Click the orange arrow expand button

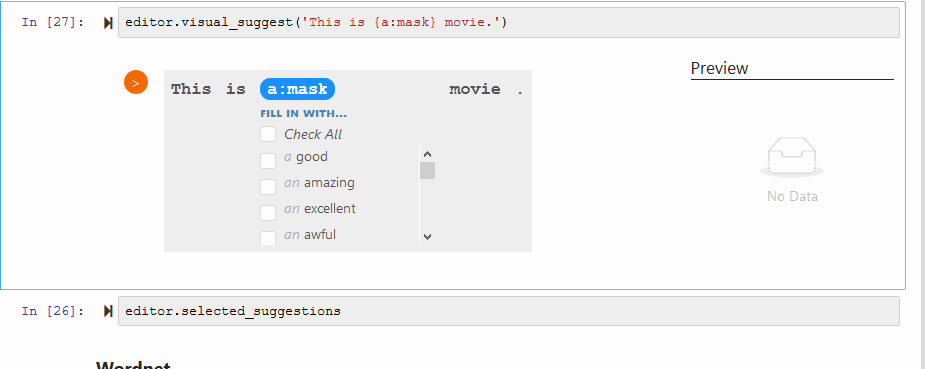[x=136, y=82]
